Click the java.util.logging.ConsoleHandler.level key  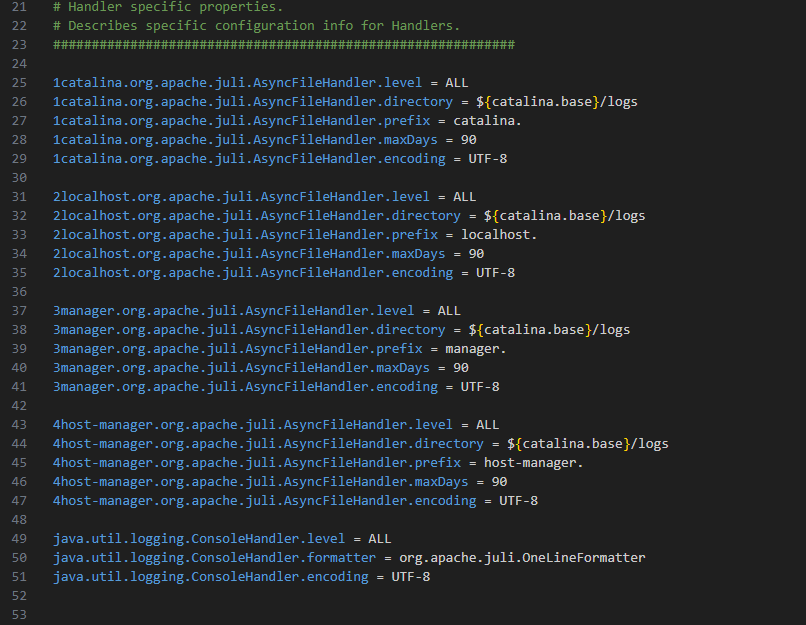[199, 539]
